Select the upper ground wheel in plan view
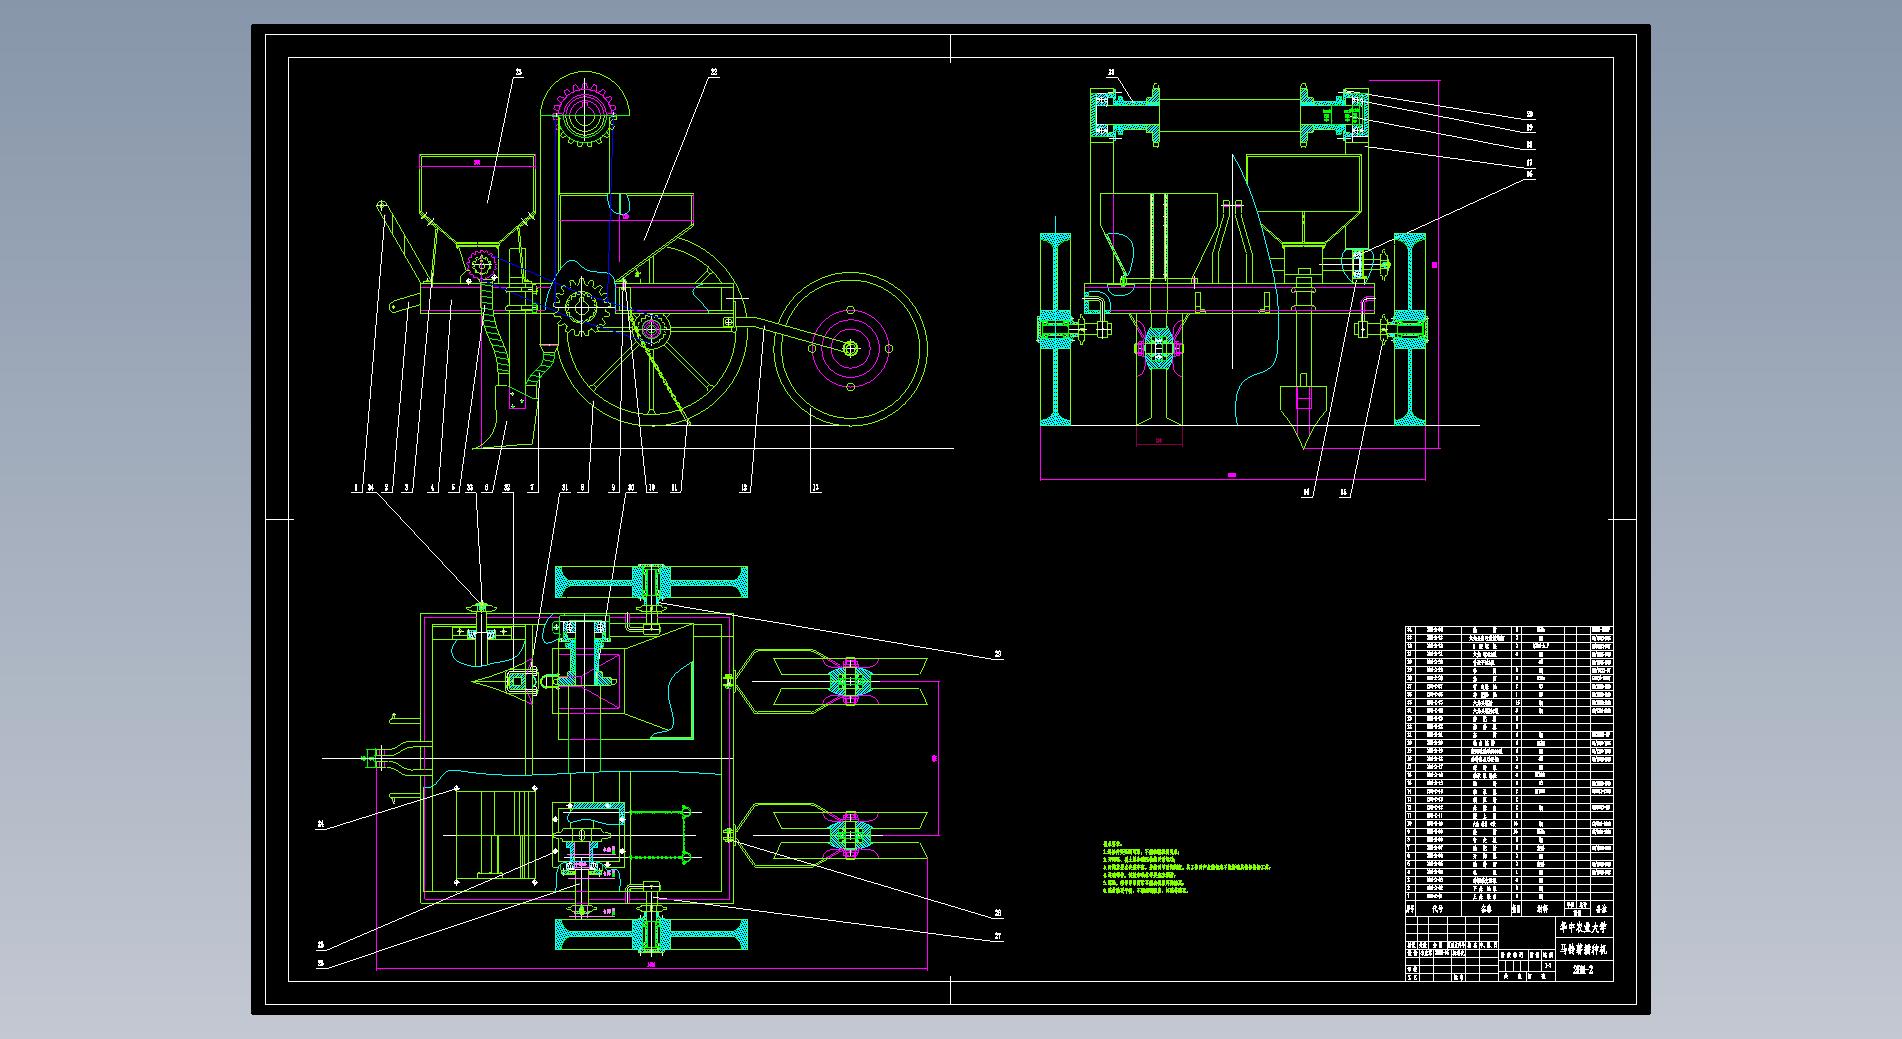 click(652, 582)
